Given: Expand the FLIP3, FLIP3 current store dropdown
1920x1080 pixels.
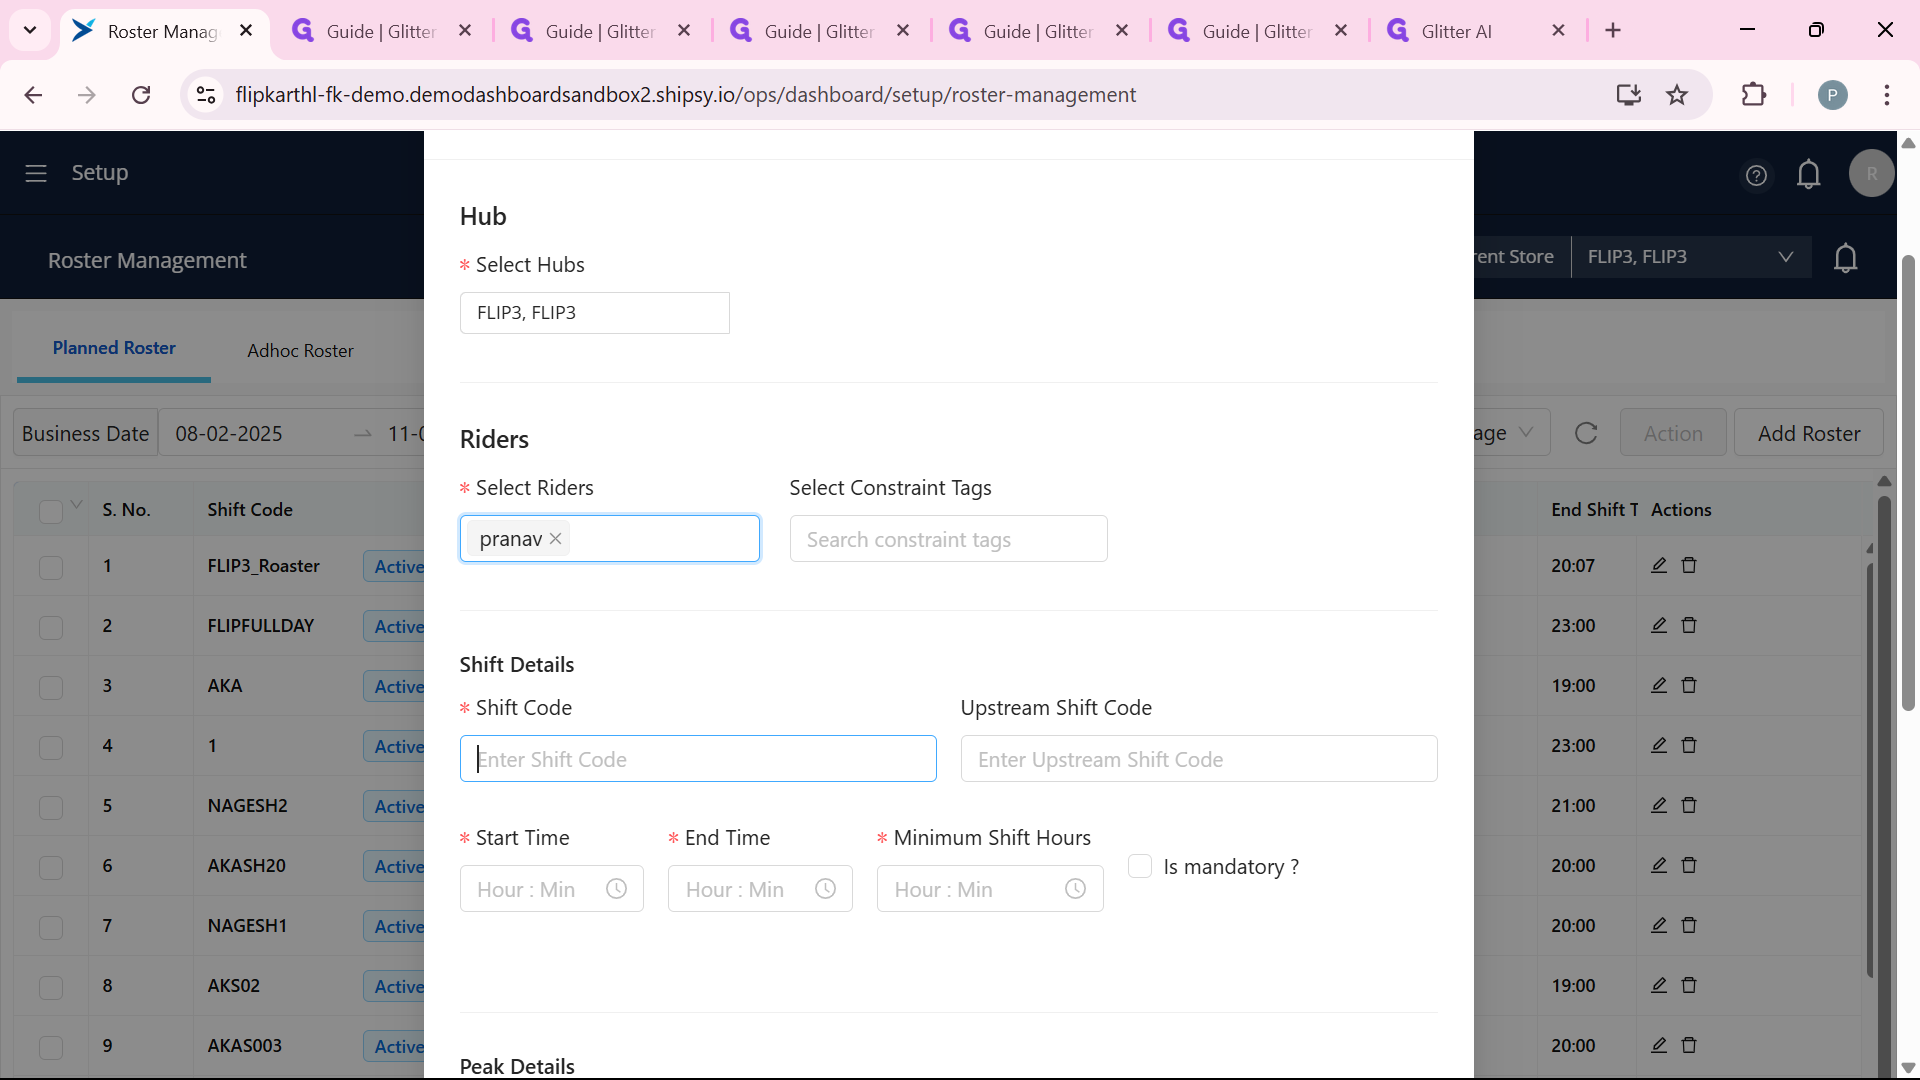Looking at the screenshot, I should pos(1691,257).
